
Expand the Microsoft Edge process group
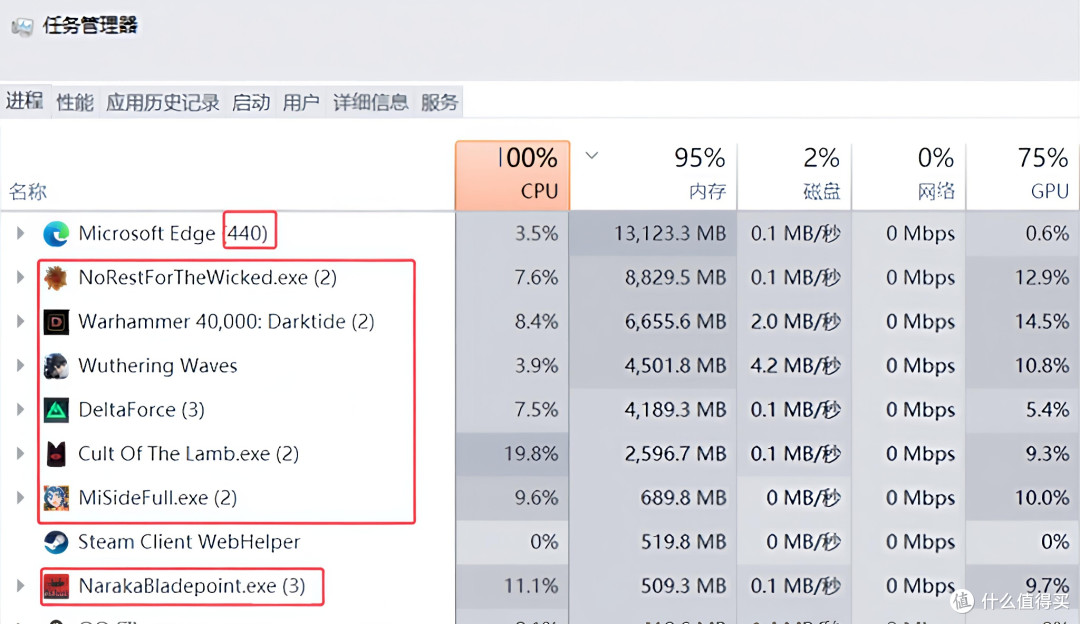(x=21, y=233)
